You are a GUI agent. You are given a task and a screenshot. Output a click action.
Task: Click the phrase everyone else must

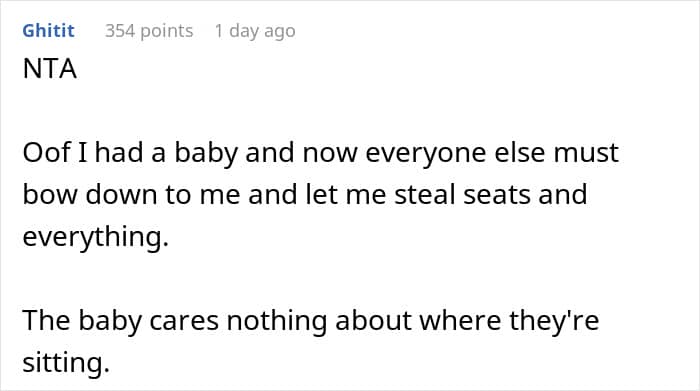[492, 154]
